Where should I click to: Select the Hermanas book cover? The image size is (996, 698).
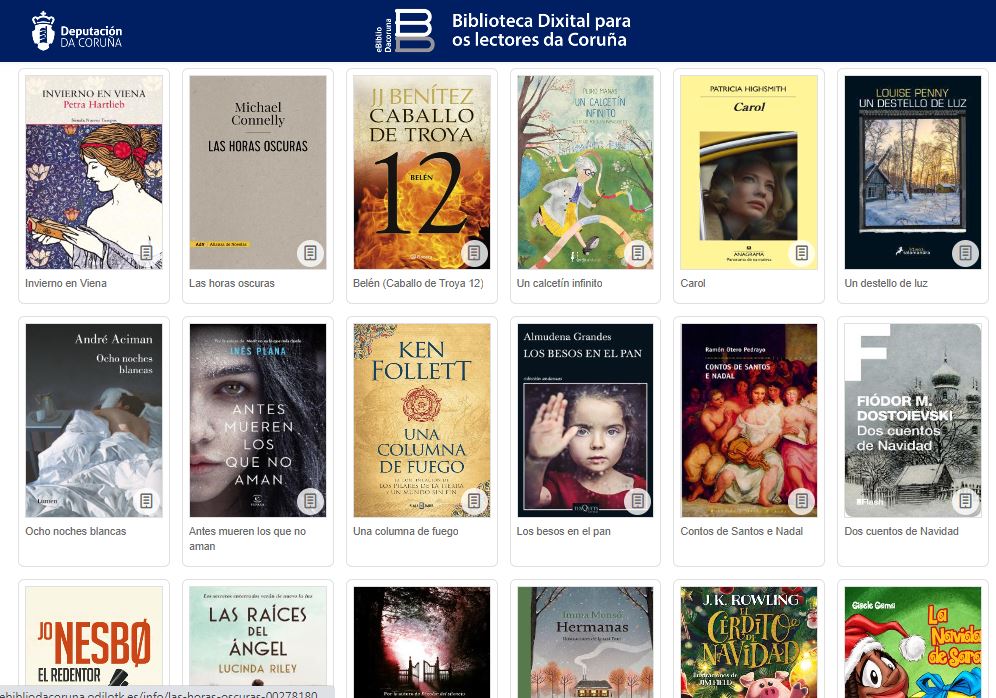(585, 642)
